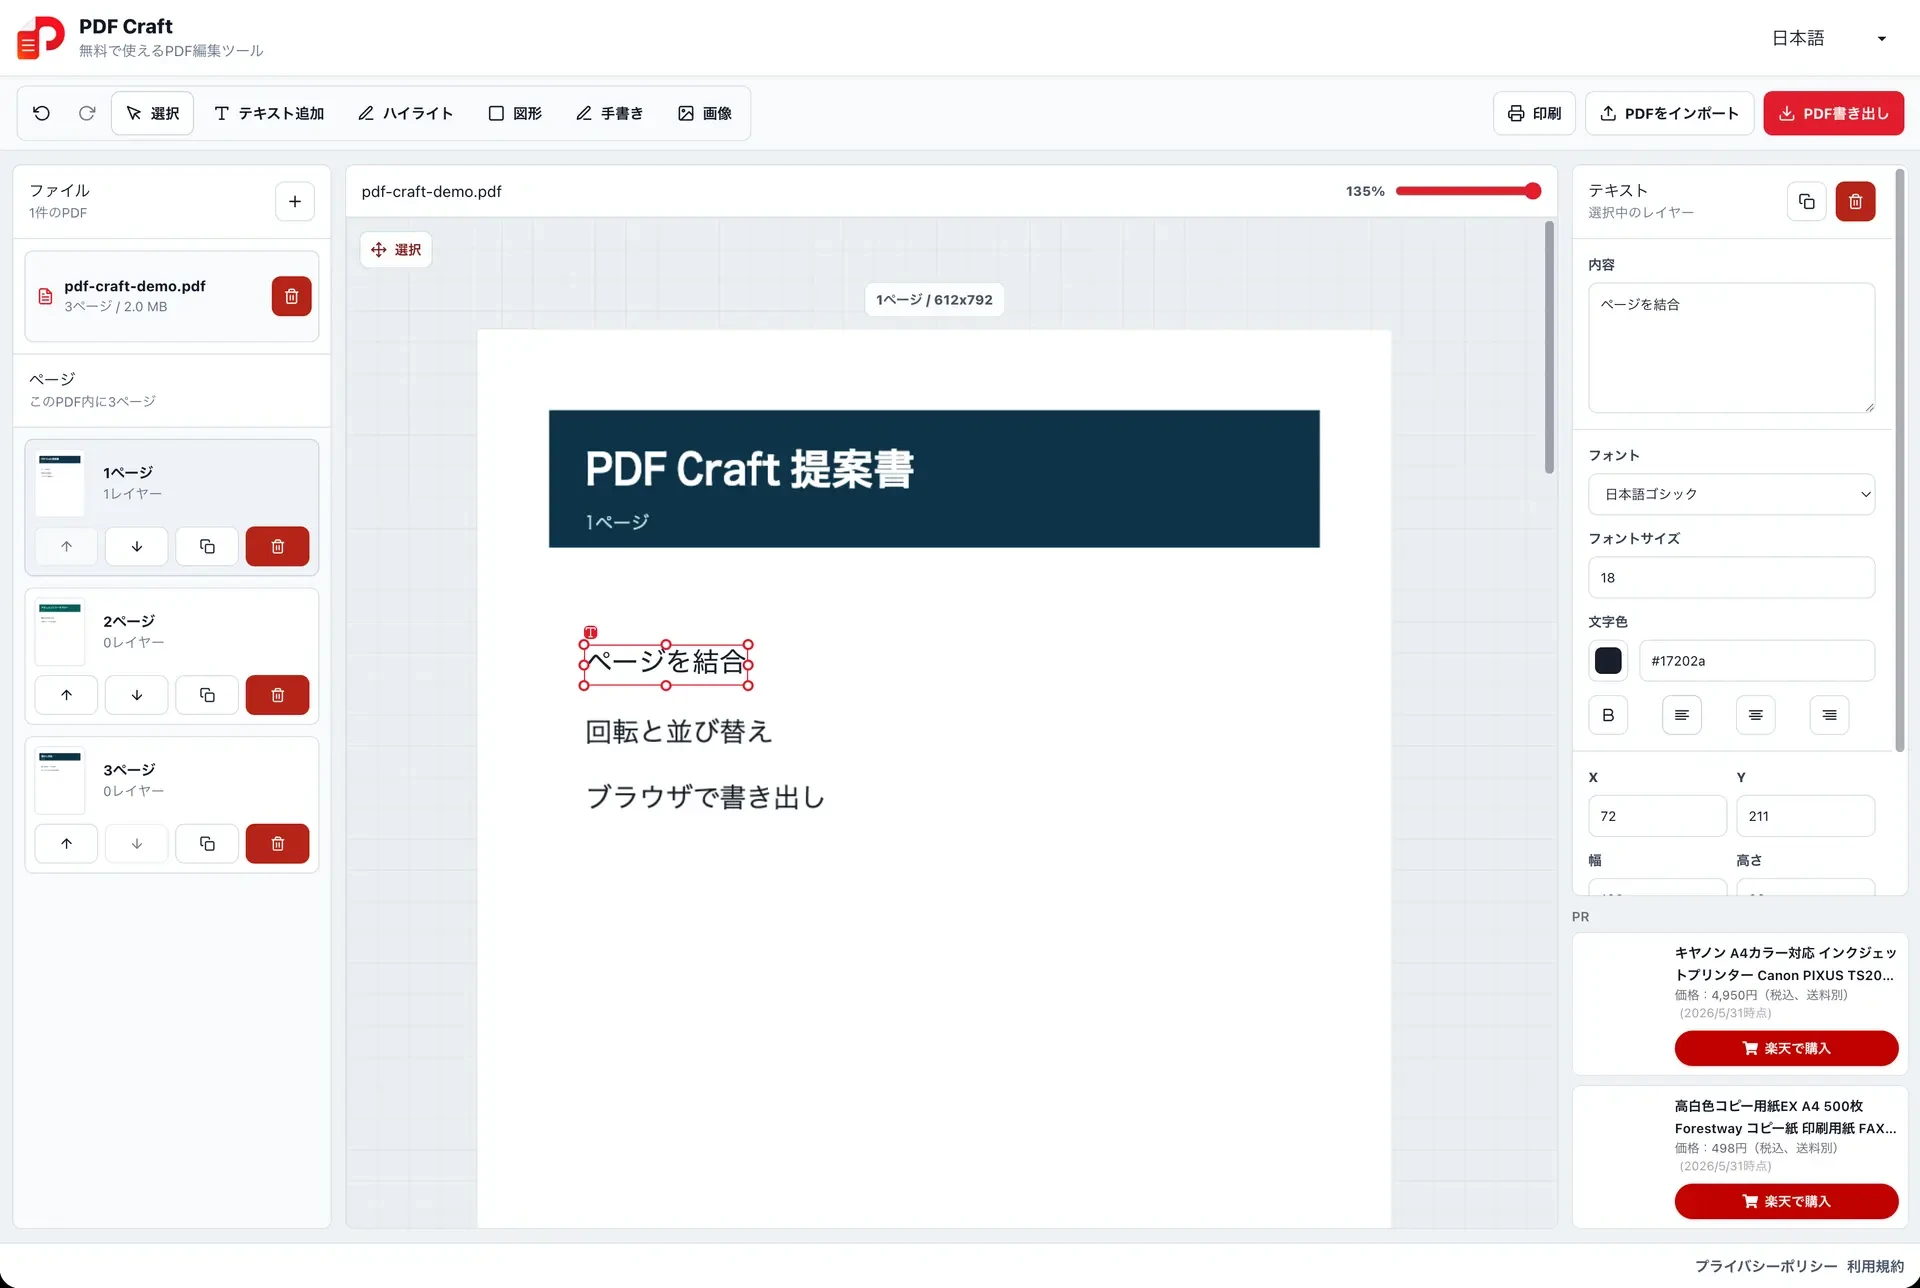Open the 日本語ゴシック font dropdown
Screen dimensions: 1920x1288
[1731, 494]
